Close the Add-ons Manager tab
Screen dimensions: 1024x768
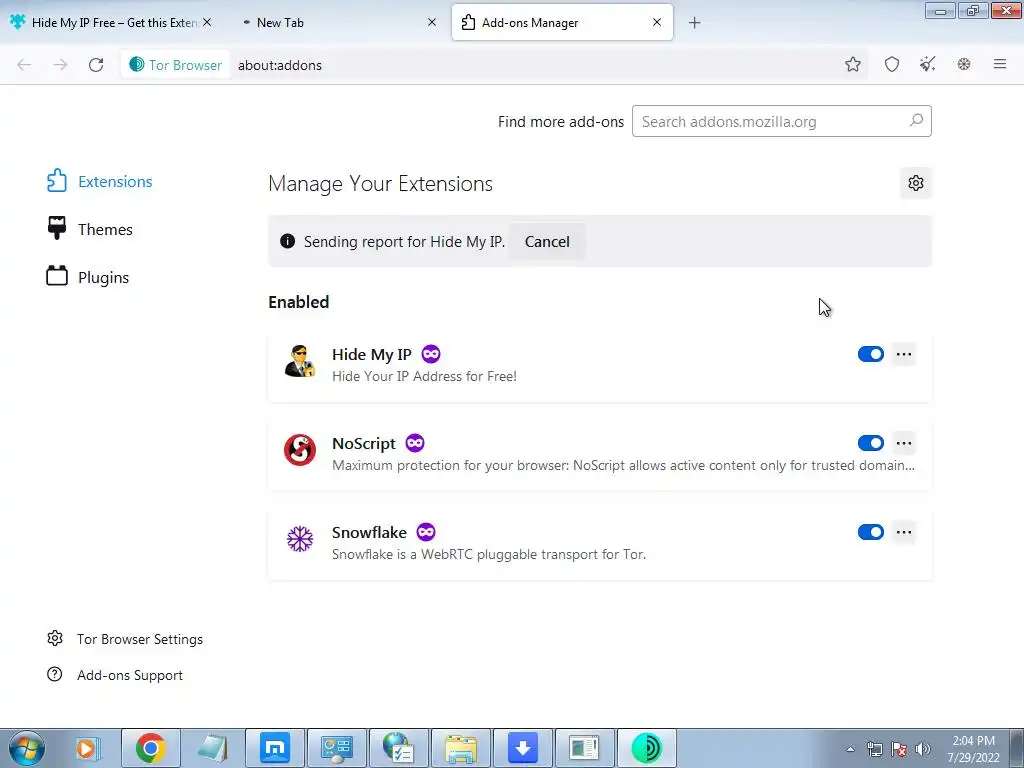[657, 22]
